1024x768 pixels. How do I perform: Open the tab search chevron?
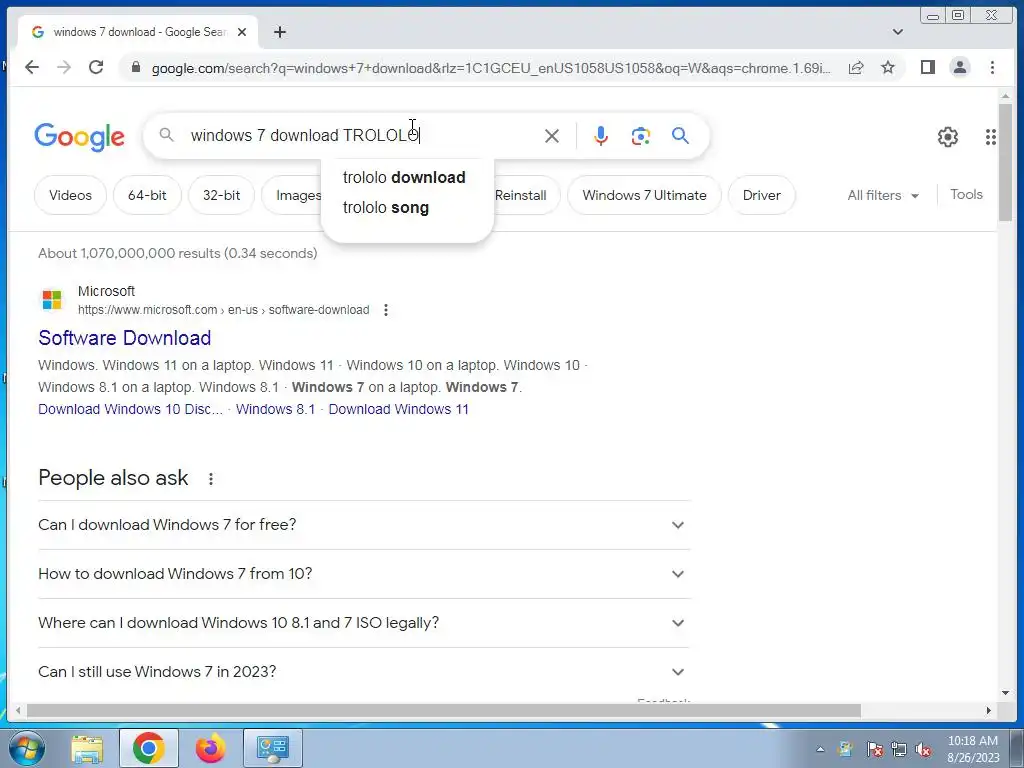[898, 32]
